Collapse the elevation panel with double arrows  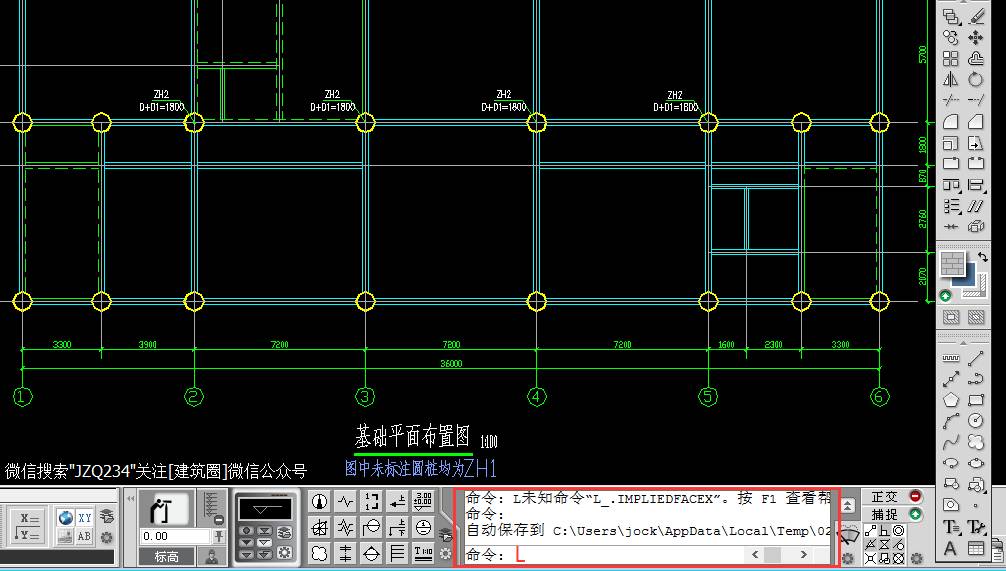pos(130,499)
